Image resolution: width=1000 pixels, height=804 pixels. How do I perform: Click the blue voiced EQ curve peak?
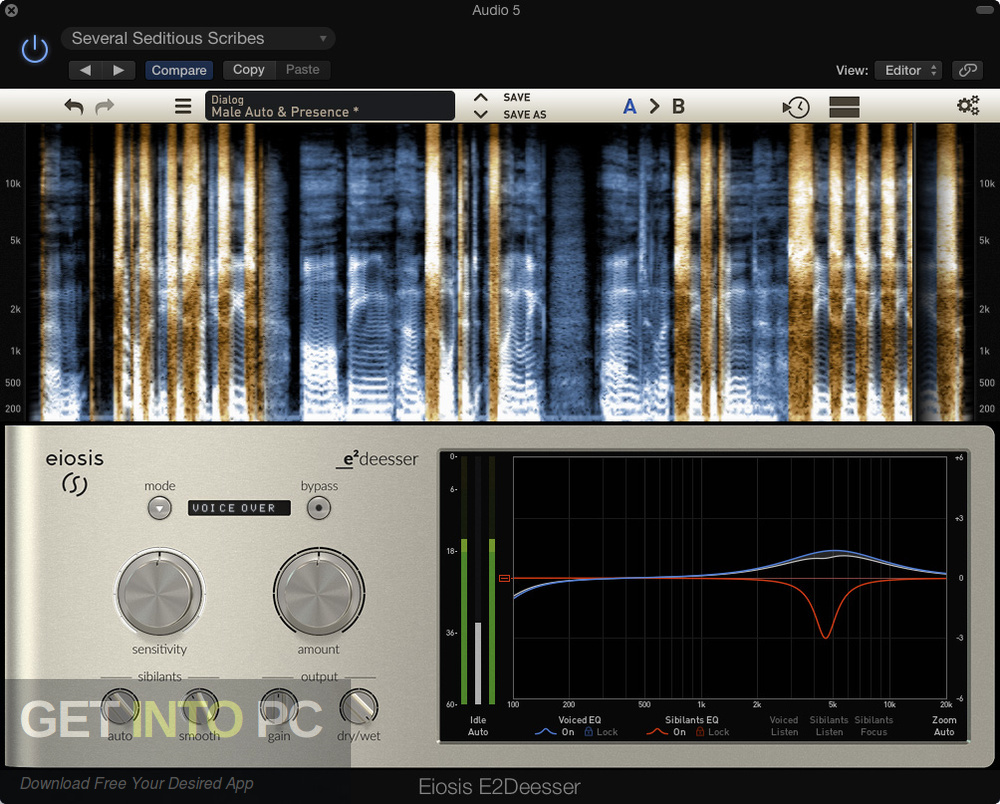pyautogui.click(x=834, y=551)
